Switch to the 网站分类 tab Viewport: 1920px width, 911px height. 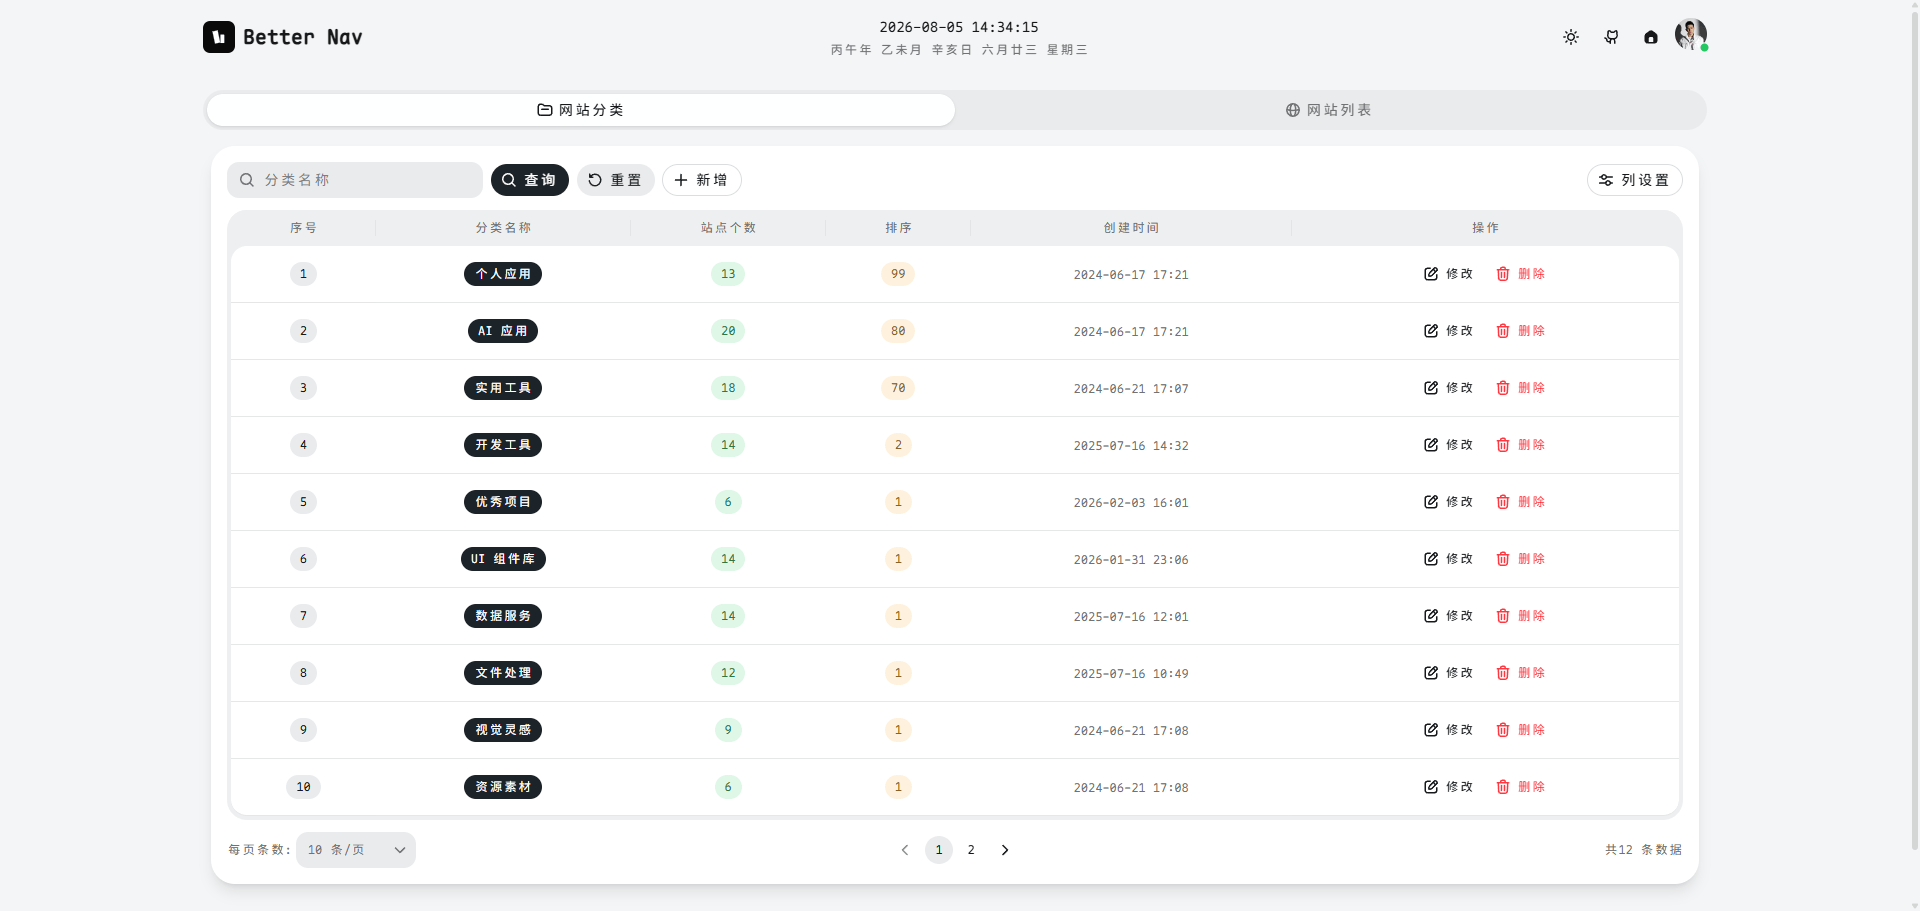[581, 110]
